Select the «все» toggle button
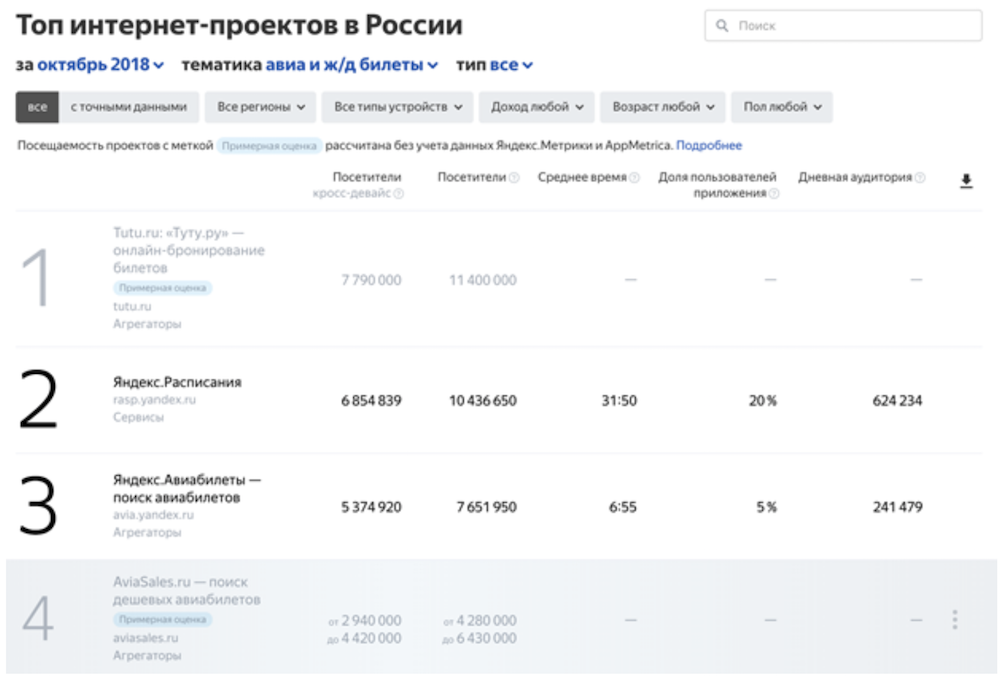1000x677 pixels. [37, 107]
